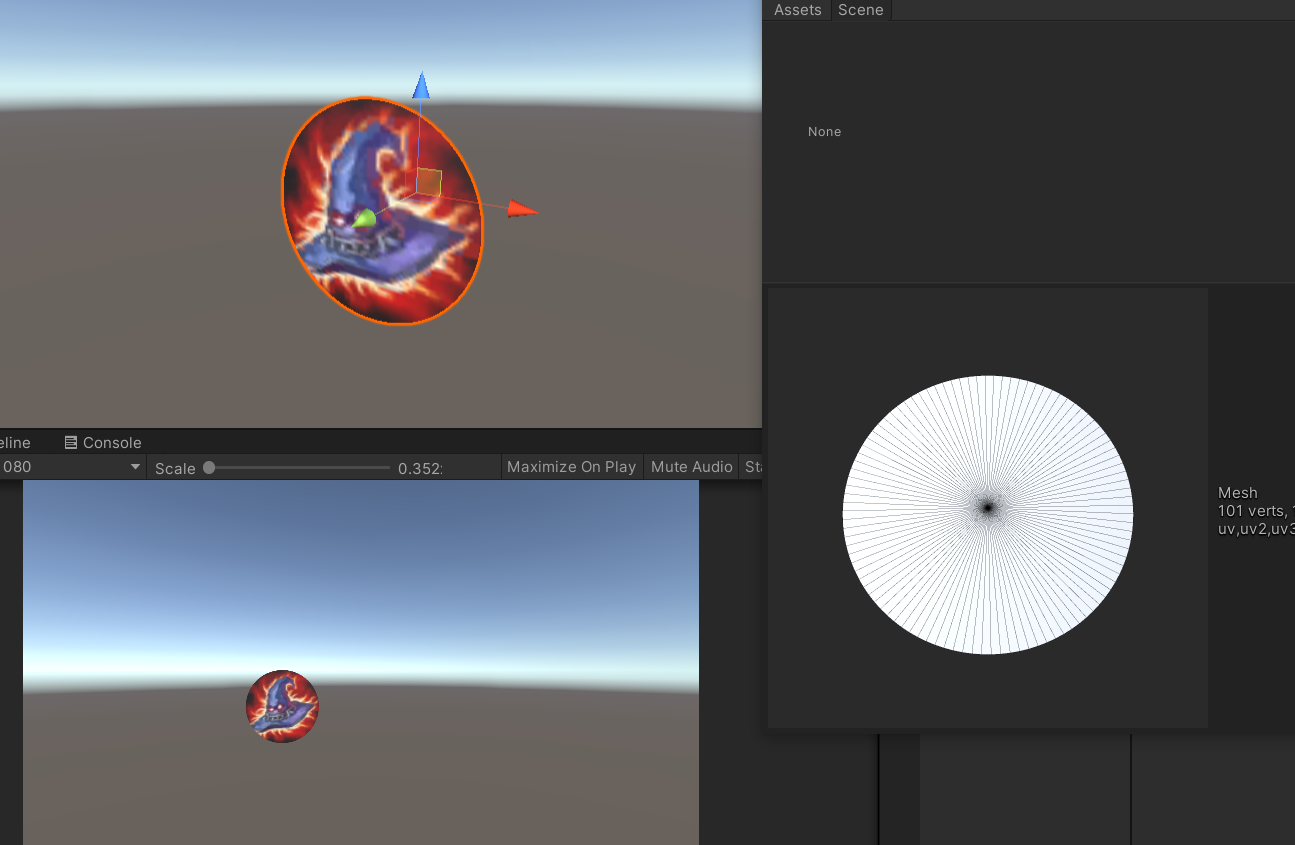
Task: Click the blue Y-axis gizmo arrow
Action: click(x=421, y=85)
